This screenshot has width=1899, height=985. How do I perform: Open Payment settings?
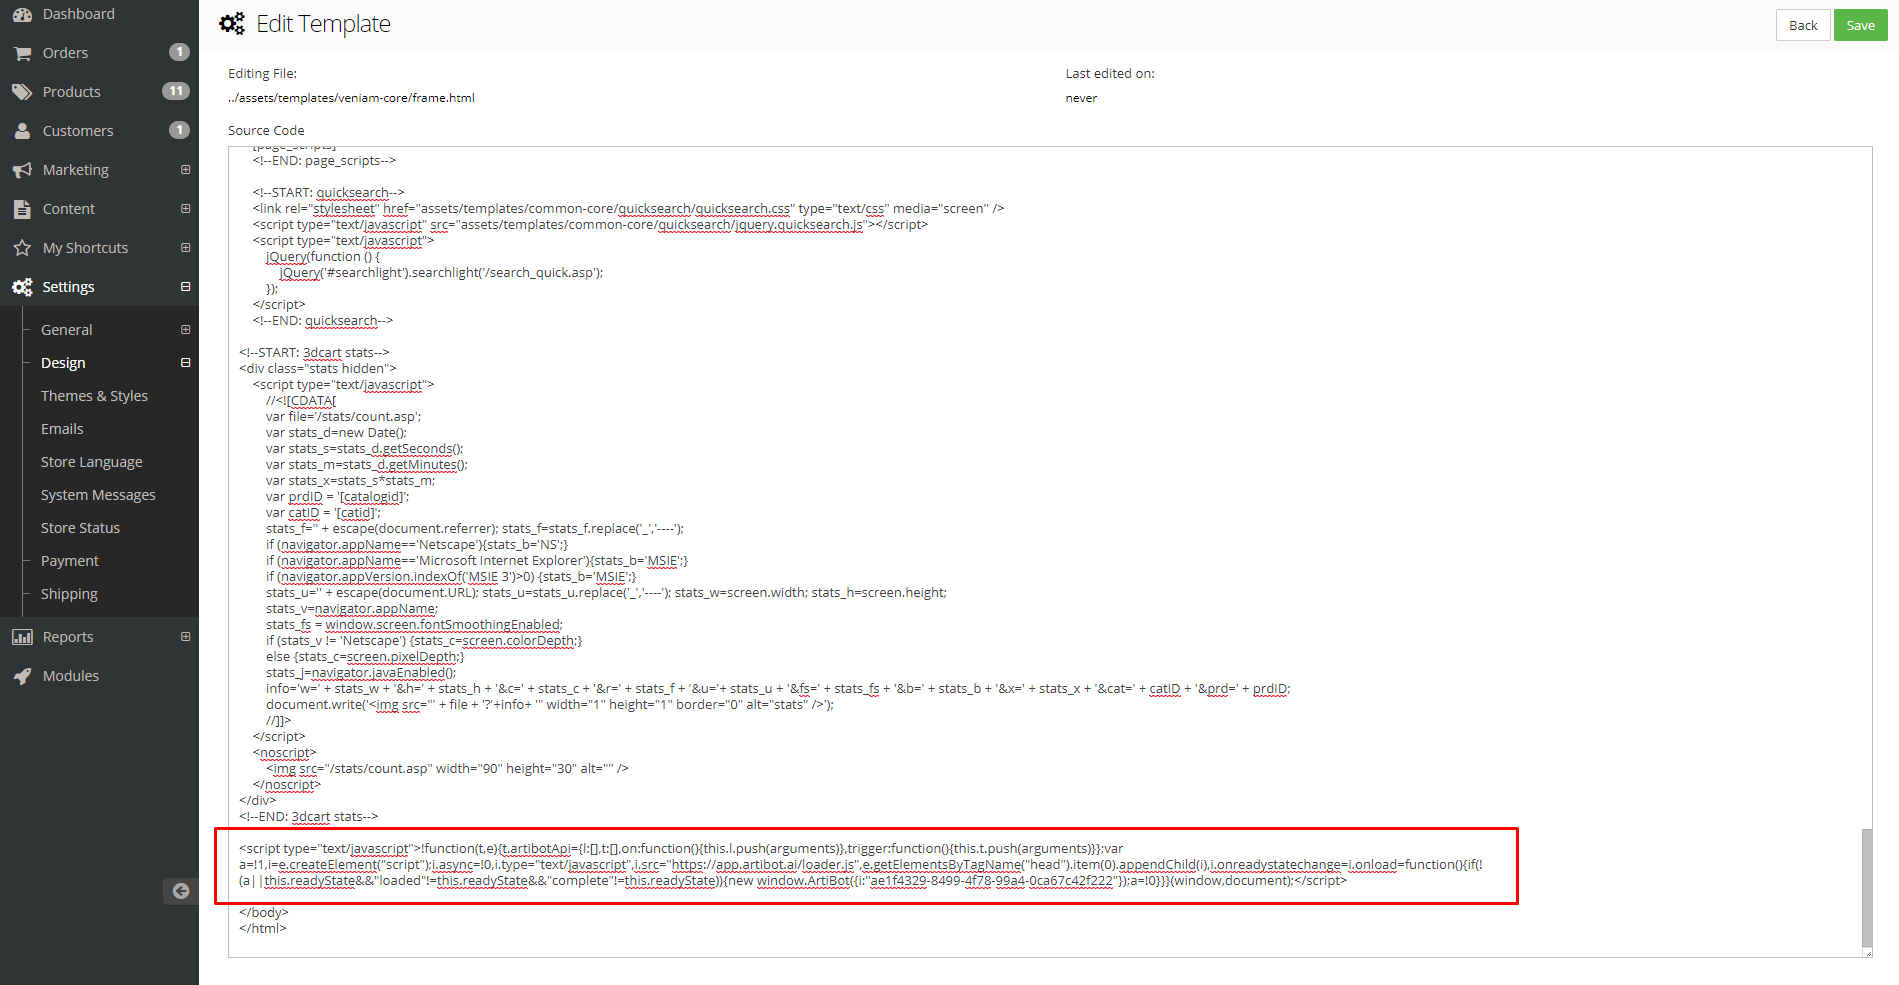[70, 561]
